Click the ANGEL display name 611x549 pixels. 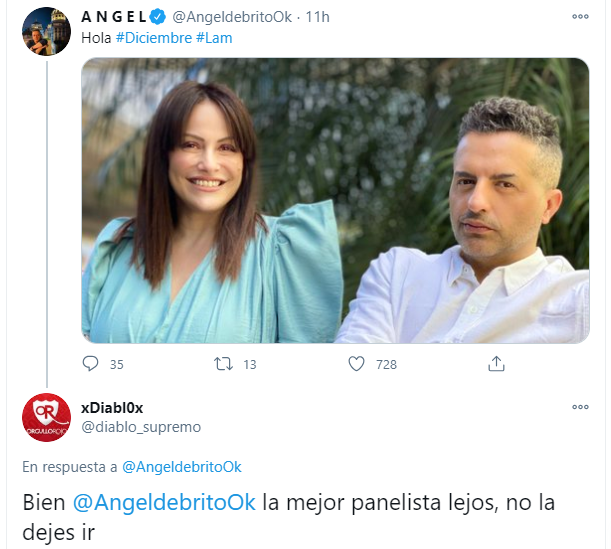click(113, 17)
